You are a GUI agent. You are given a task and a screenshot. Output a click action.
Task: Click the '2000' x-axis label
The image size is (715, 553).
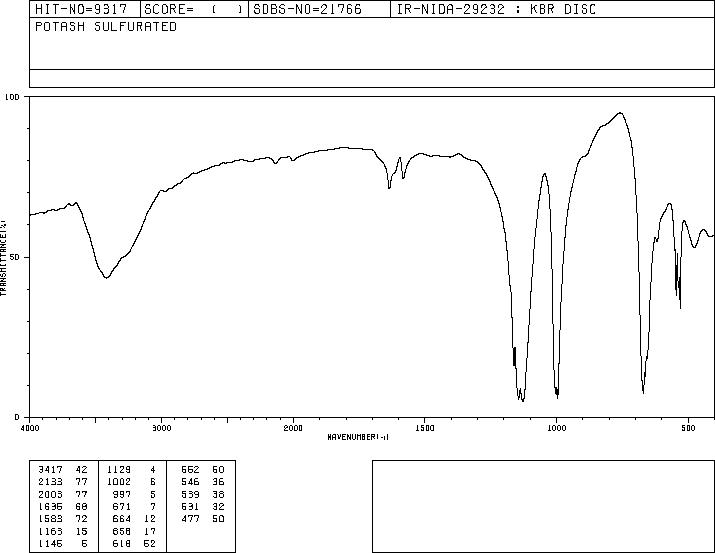[x=293, y=428]
